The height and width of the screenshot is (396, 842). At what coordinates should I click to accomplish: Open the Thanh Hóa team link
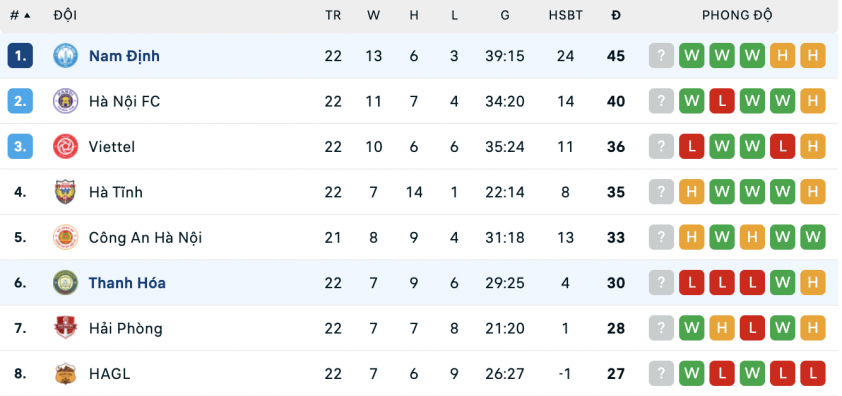pyautogui.click(x=127, y=283)
